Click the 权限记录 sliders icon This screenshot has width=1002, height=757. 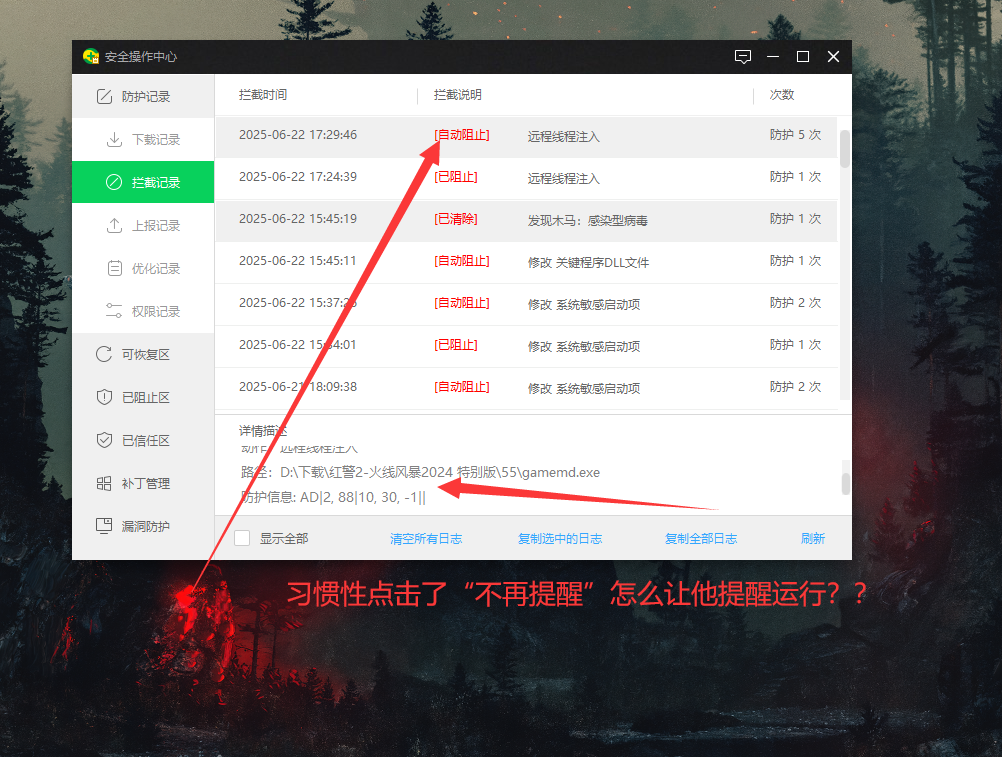coord(114,312)
